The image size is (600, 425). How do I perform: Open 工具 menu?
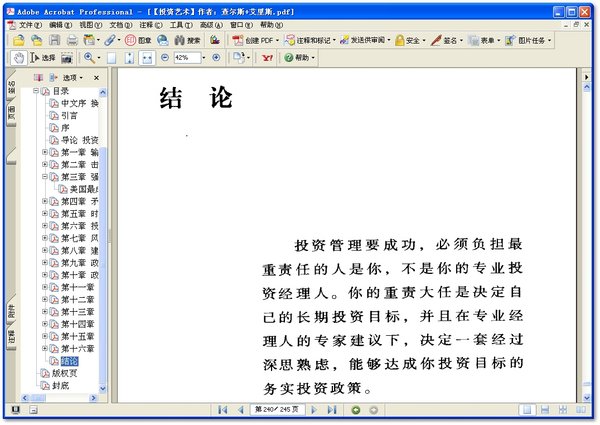tap(181, 25)
